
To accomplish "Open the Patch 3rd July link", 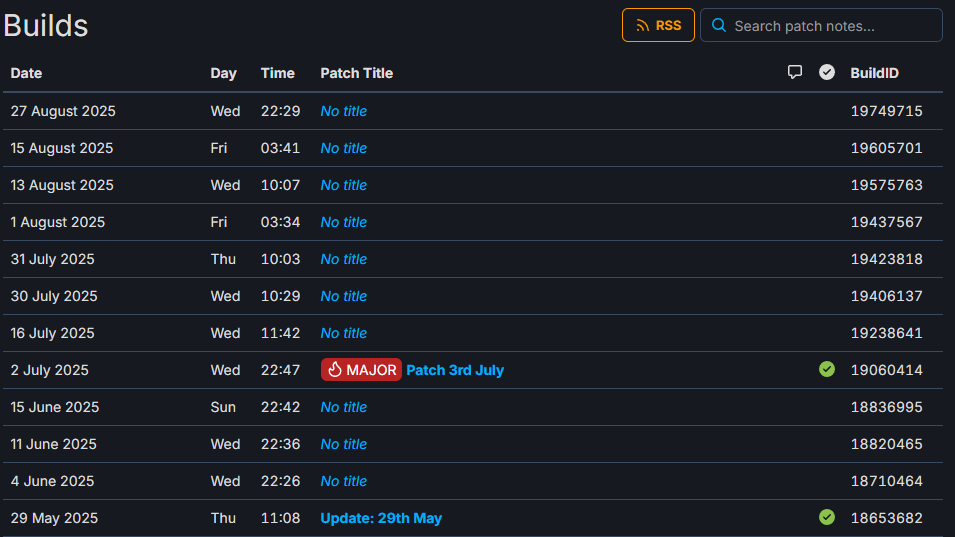I will click(x=455, y=370).
